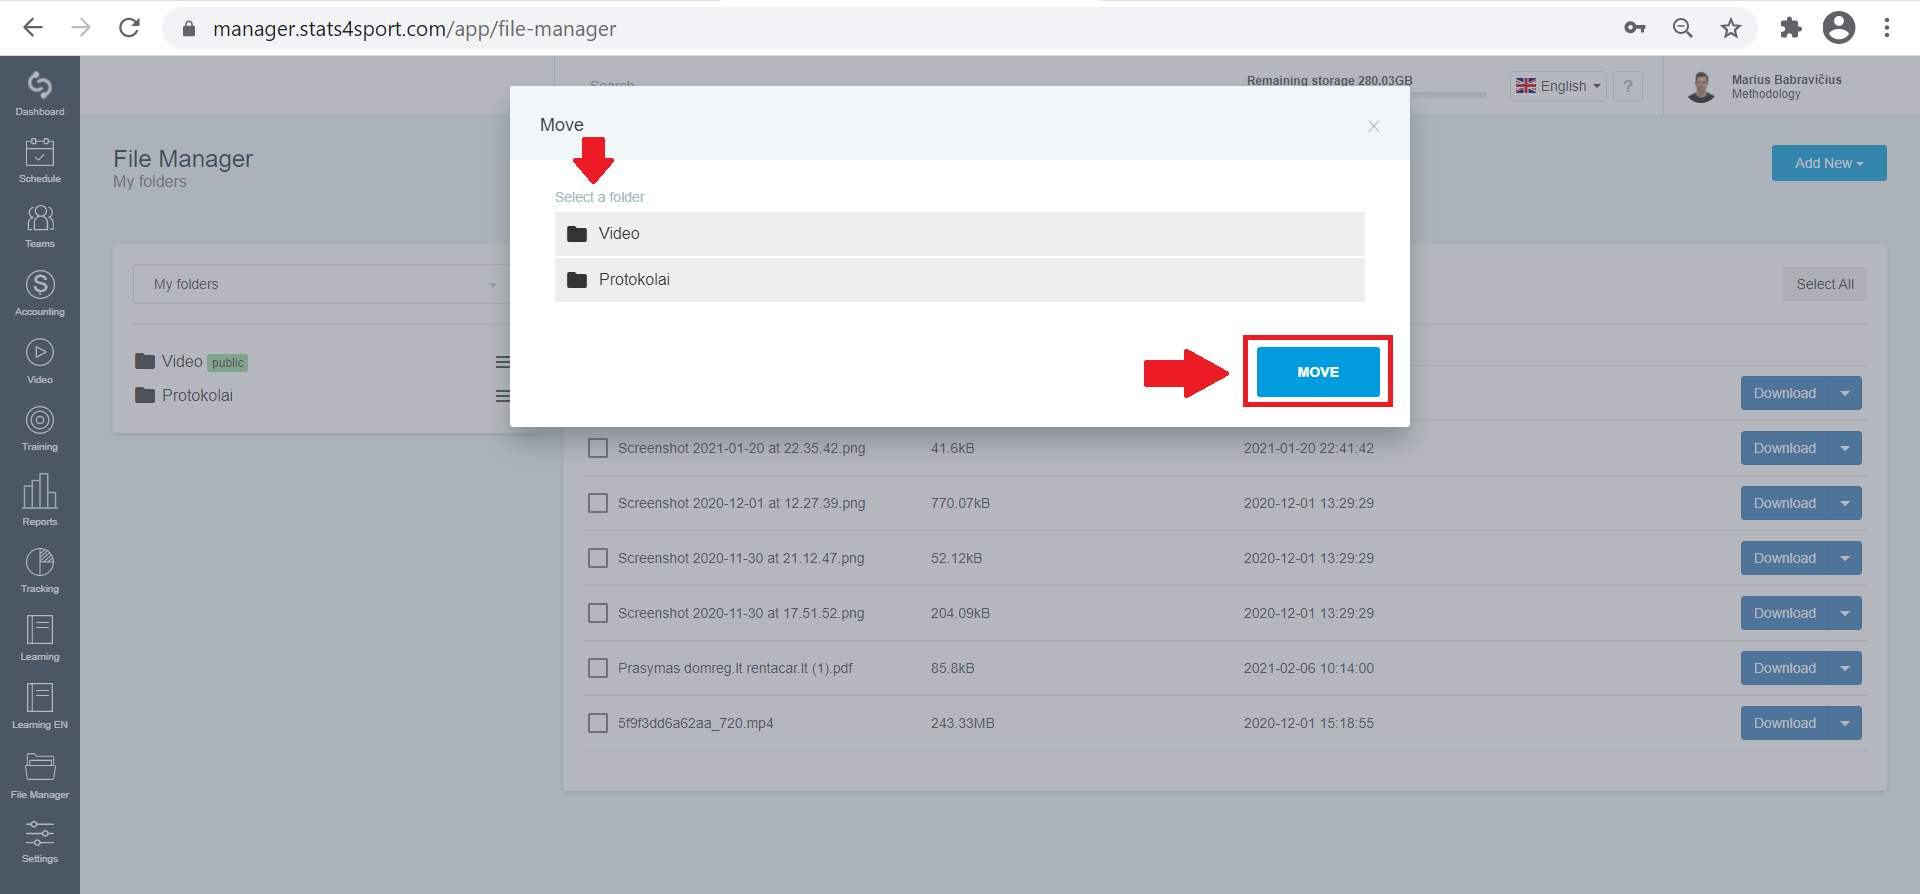
Task: Open the Training target icon
Action: tap(40, 428)
